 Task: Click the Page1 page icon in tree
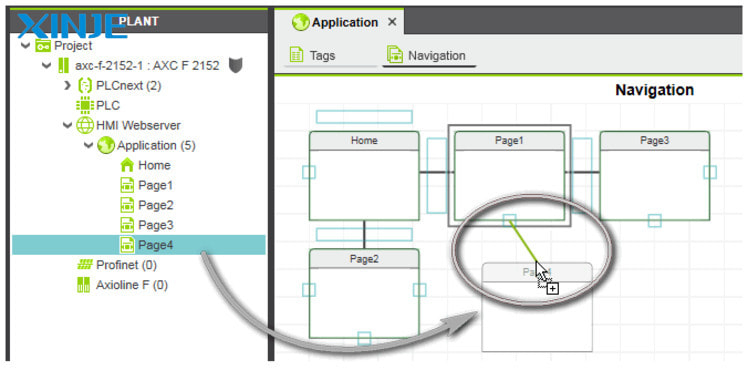[127, 185]
